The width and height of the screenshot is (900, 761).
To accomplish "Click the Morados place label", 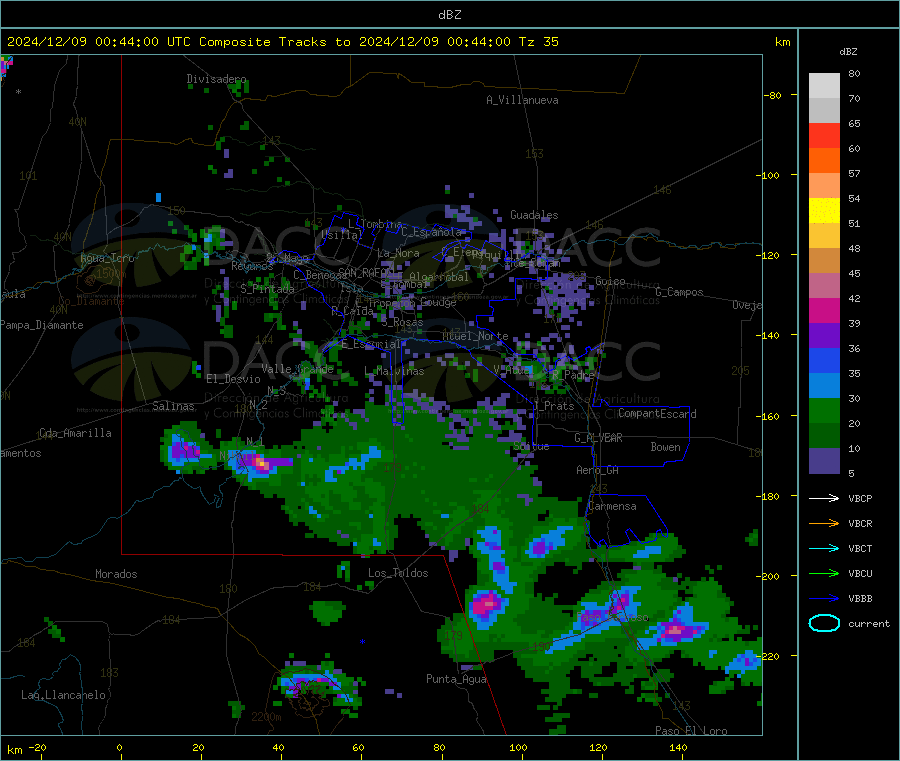I will 117,574.
